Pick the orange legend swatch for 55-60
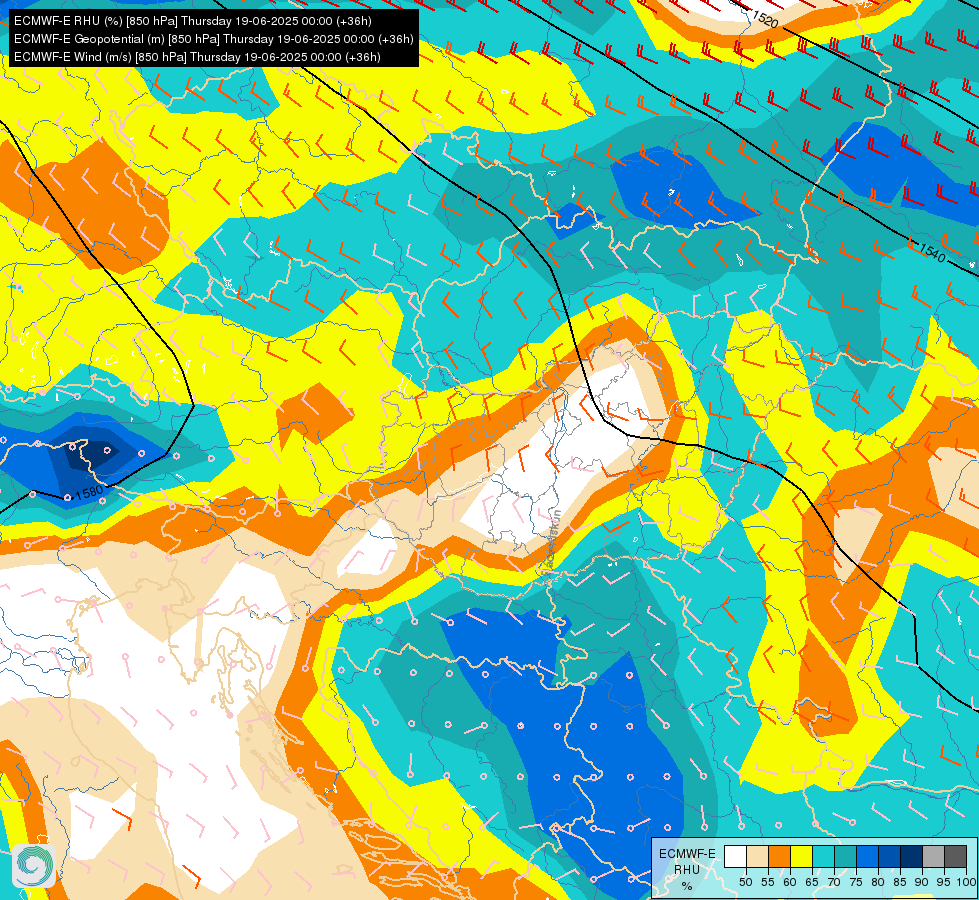Screen dimensions: 979x900 [779, 856]
